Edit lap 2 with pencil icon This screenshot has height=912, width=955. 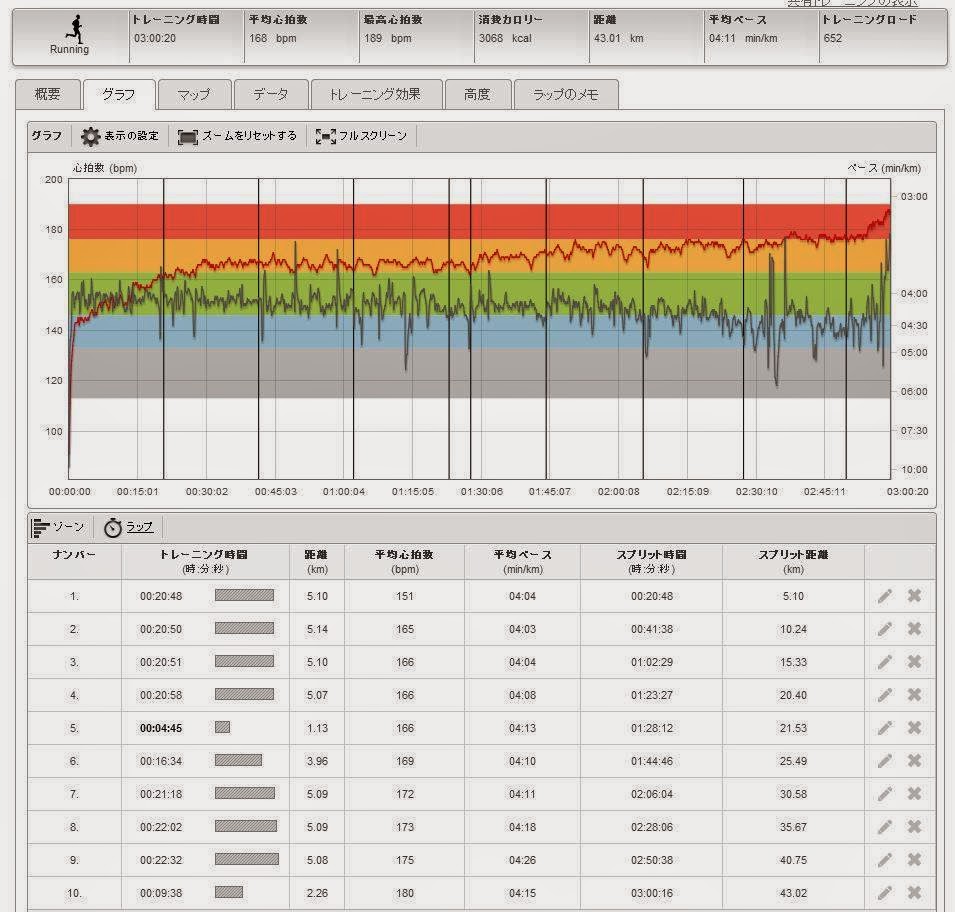[884, 629]
